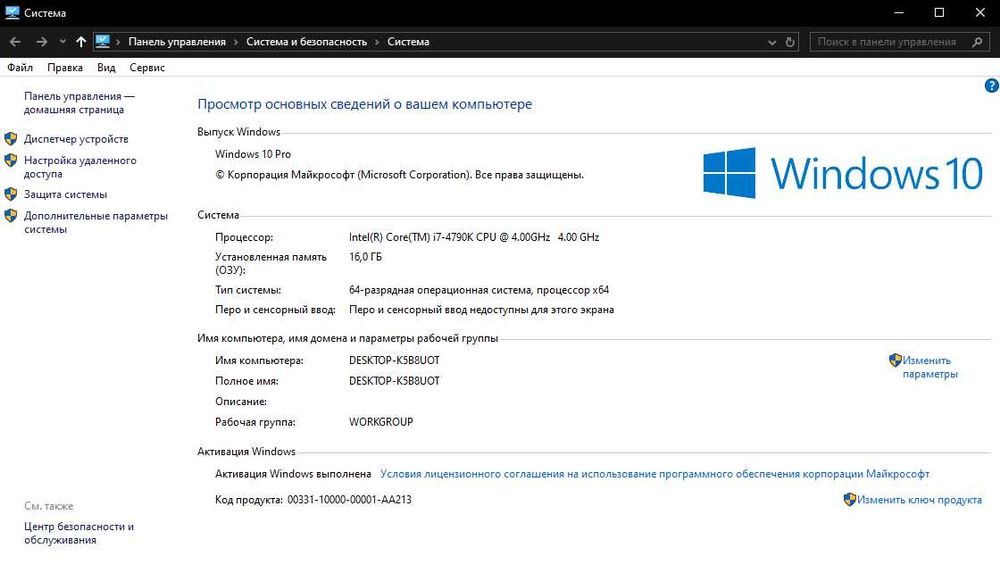Screen dimensions: 1000x563
Task: Click the forward navigation arrow
Action: [x=42, y=42]
